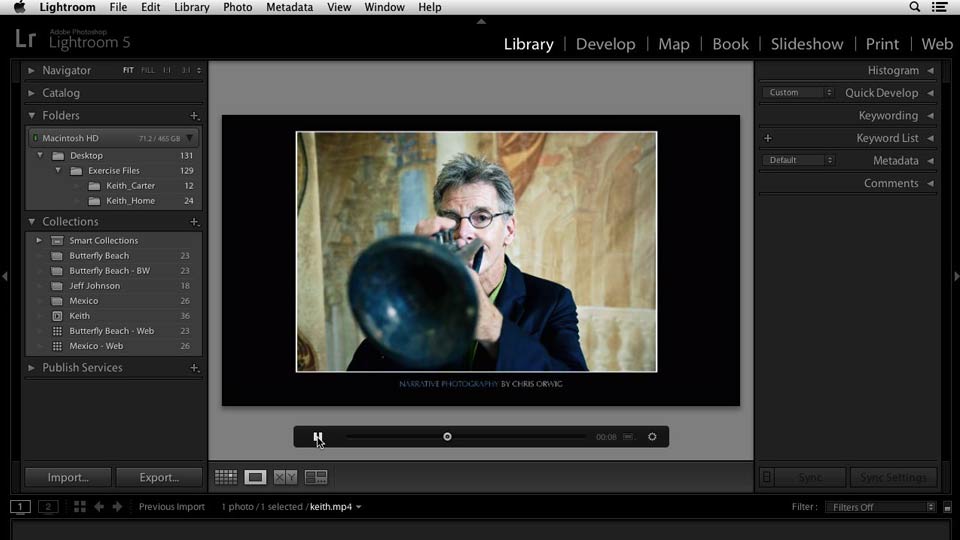Click the Import button
960x540 pixels.
tap(68, 478)
